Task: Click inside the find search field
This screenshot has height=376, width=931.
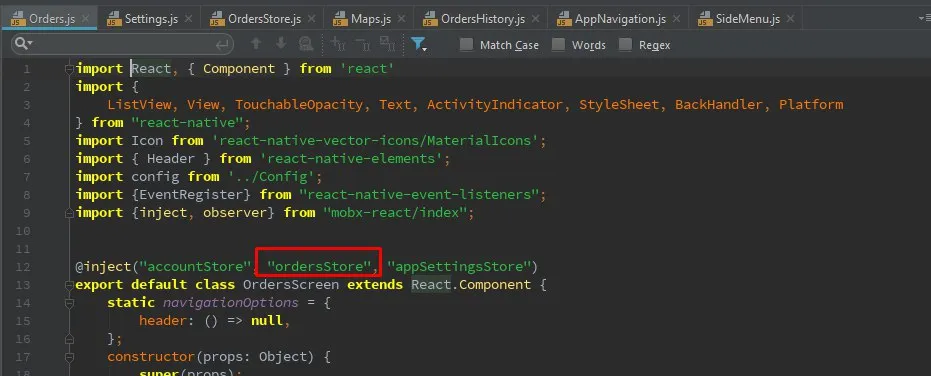Action: click(122, 45)
